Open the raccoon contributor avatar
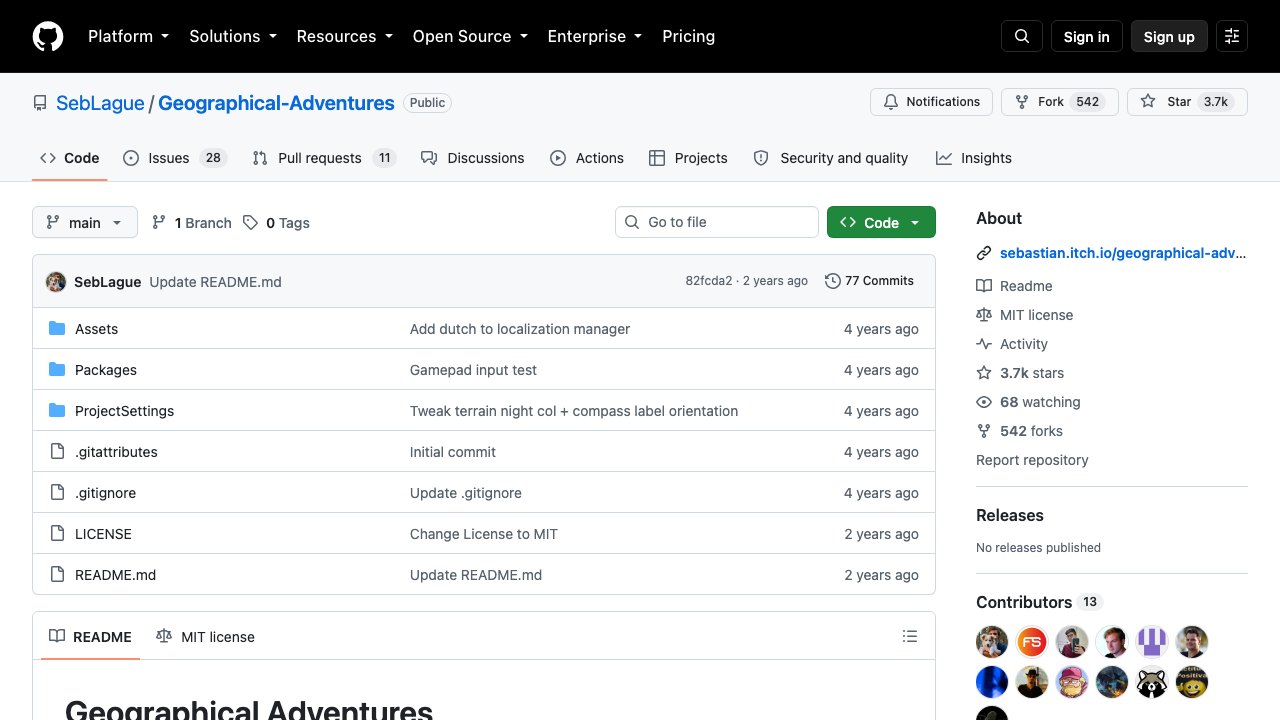 (x=1152, y=682)
